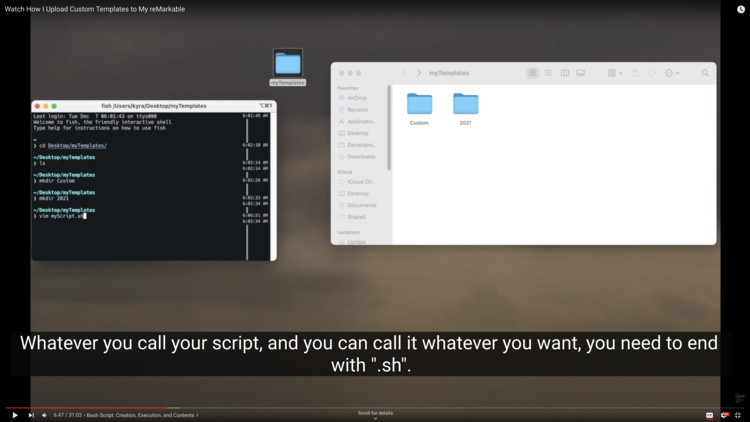Select the Custom folder in Finder
Image resolution: width=750 pixels, height=422 pixels.
point(419,109)
